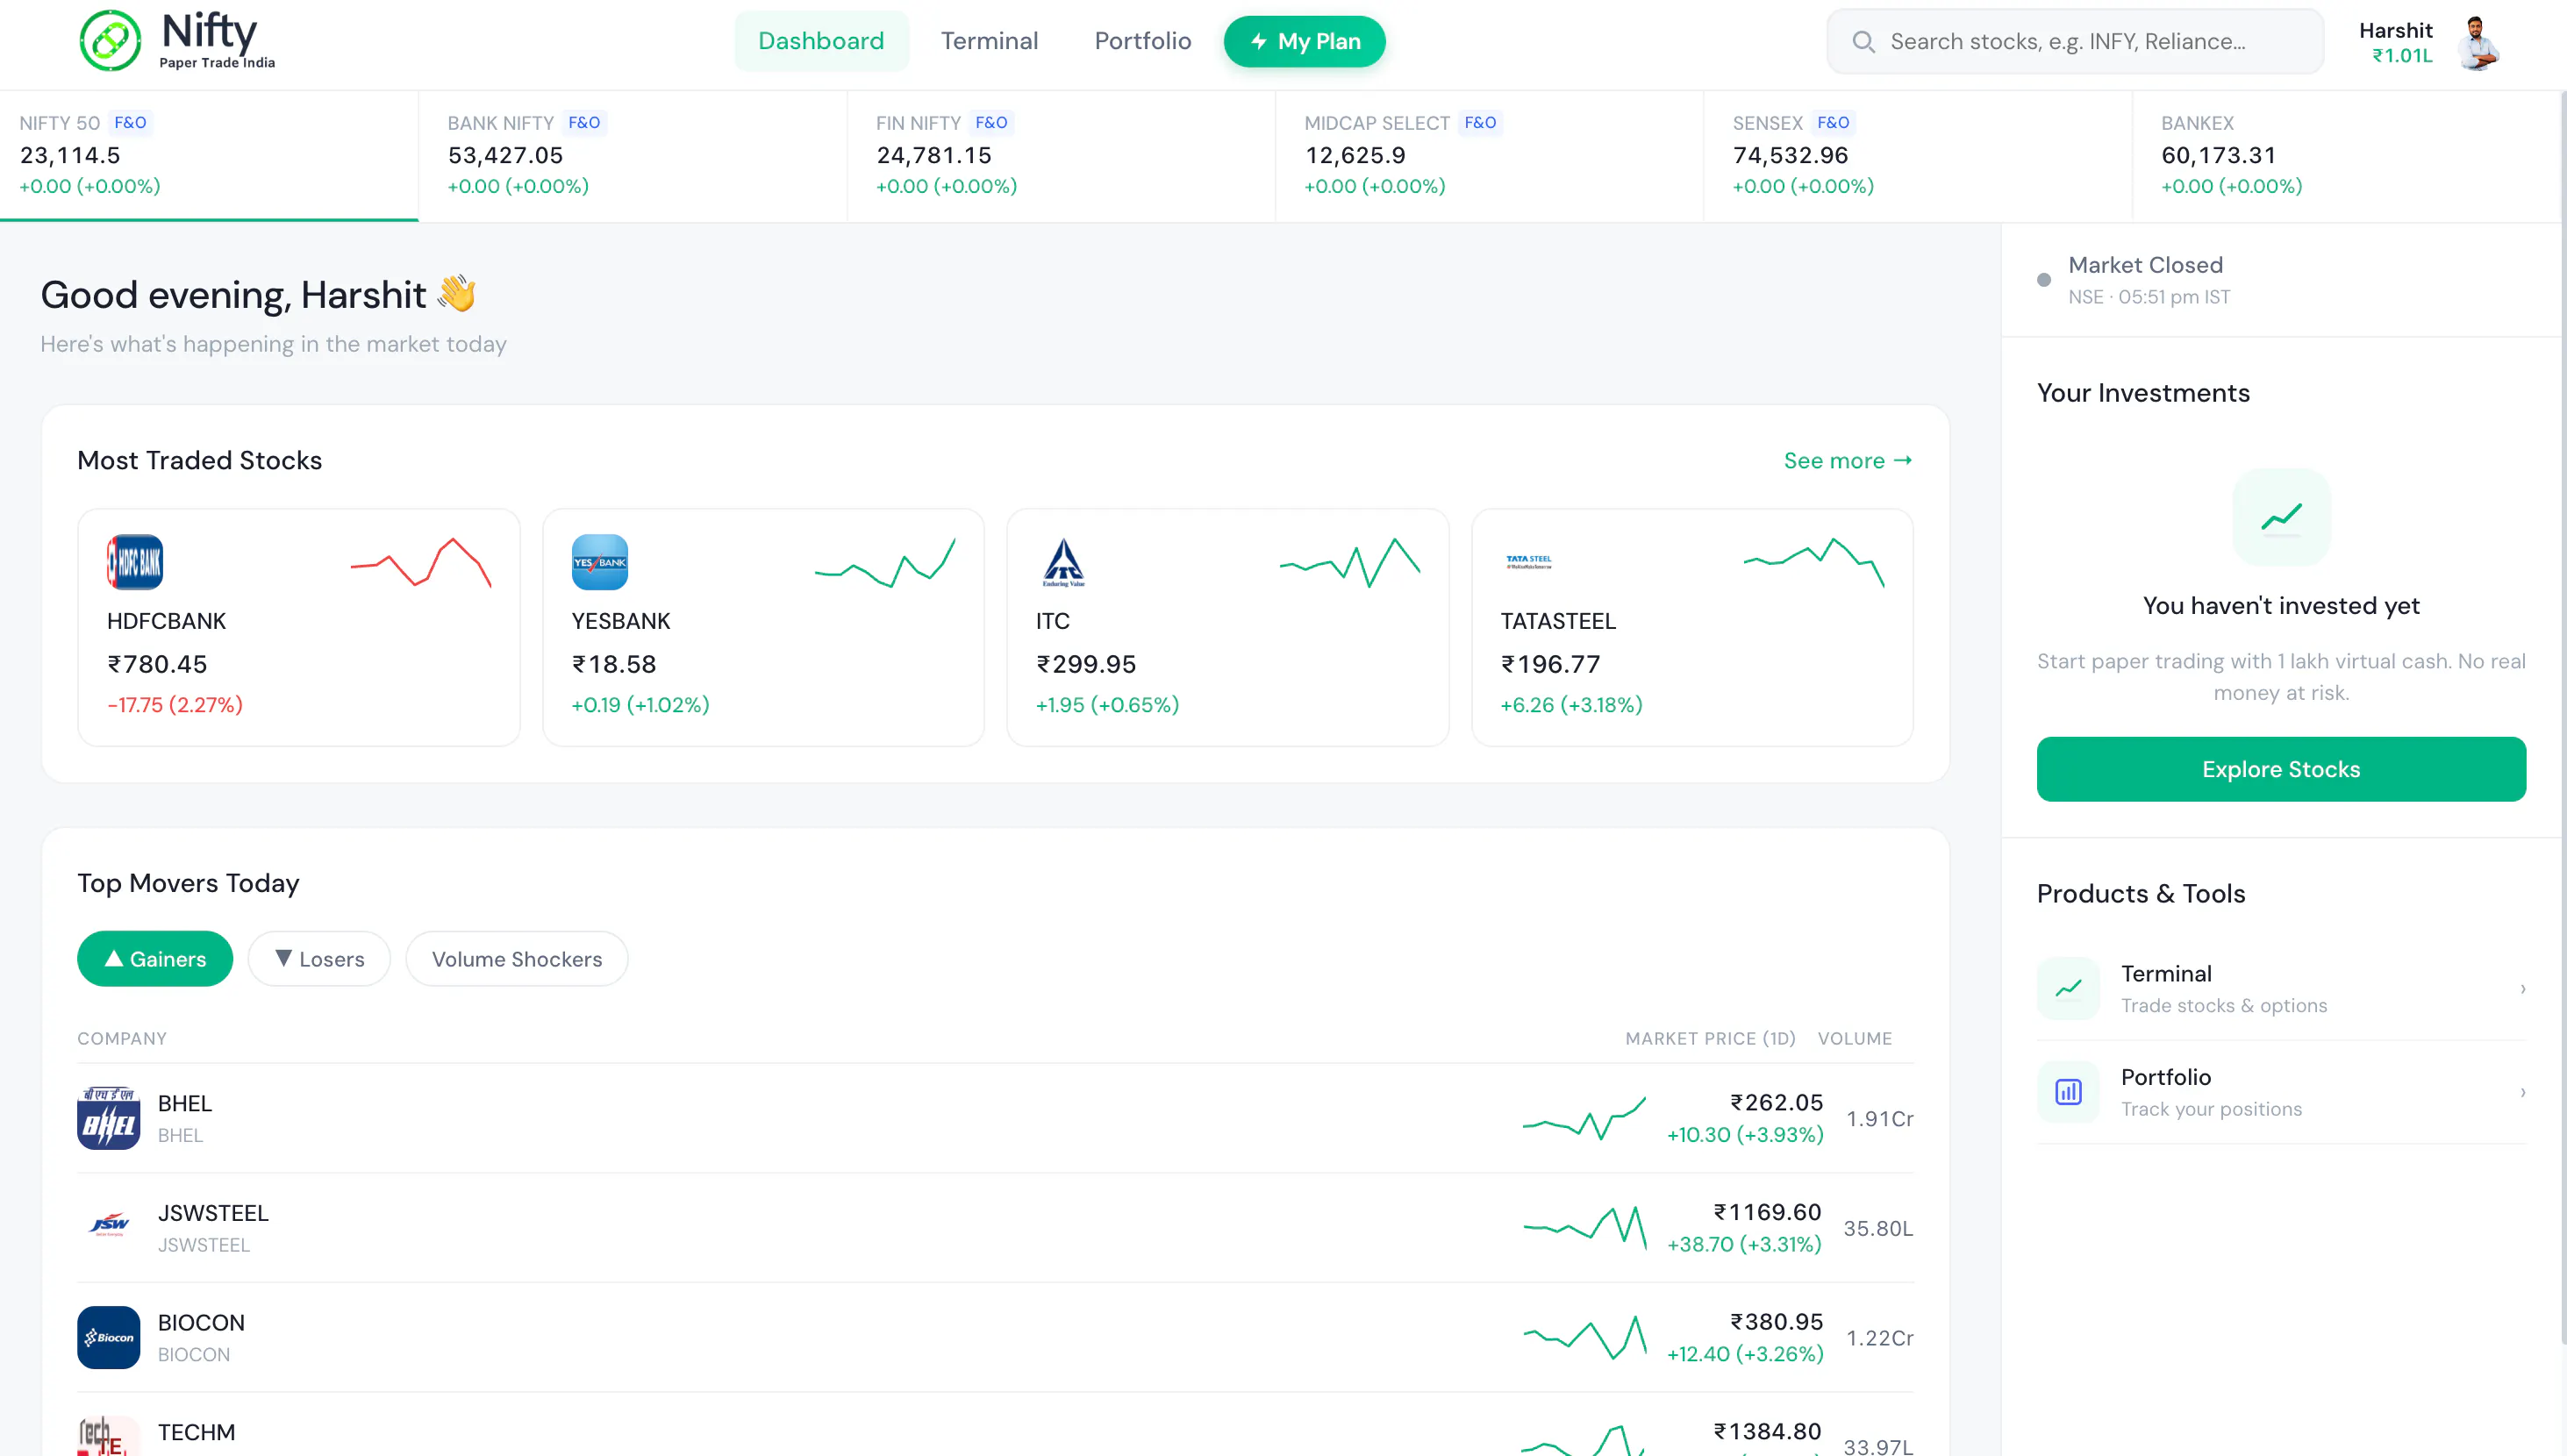The image size is (2567, 1456).
Task: Click the TATASTEEL sparkline chart
Action: pos(1814,563)
